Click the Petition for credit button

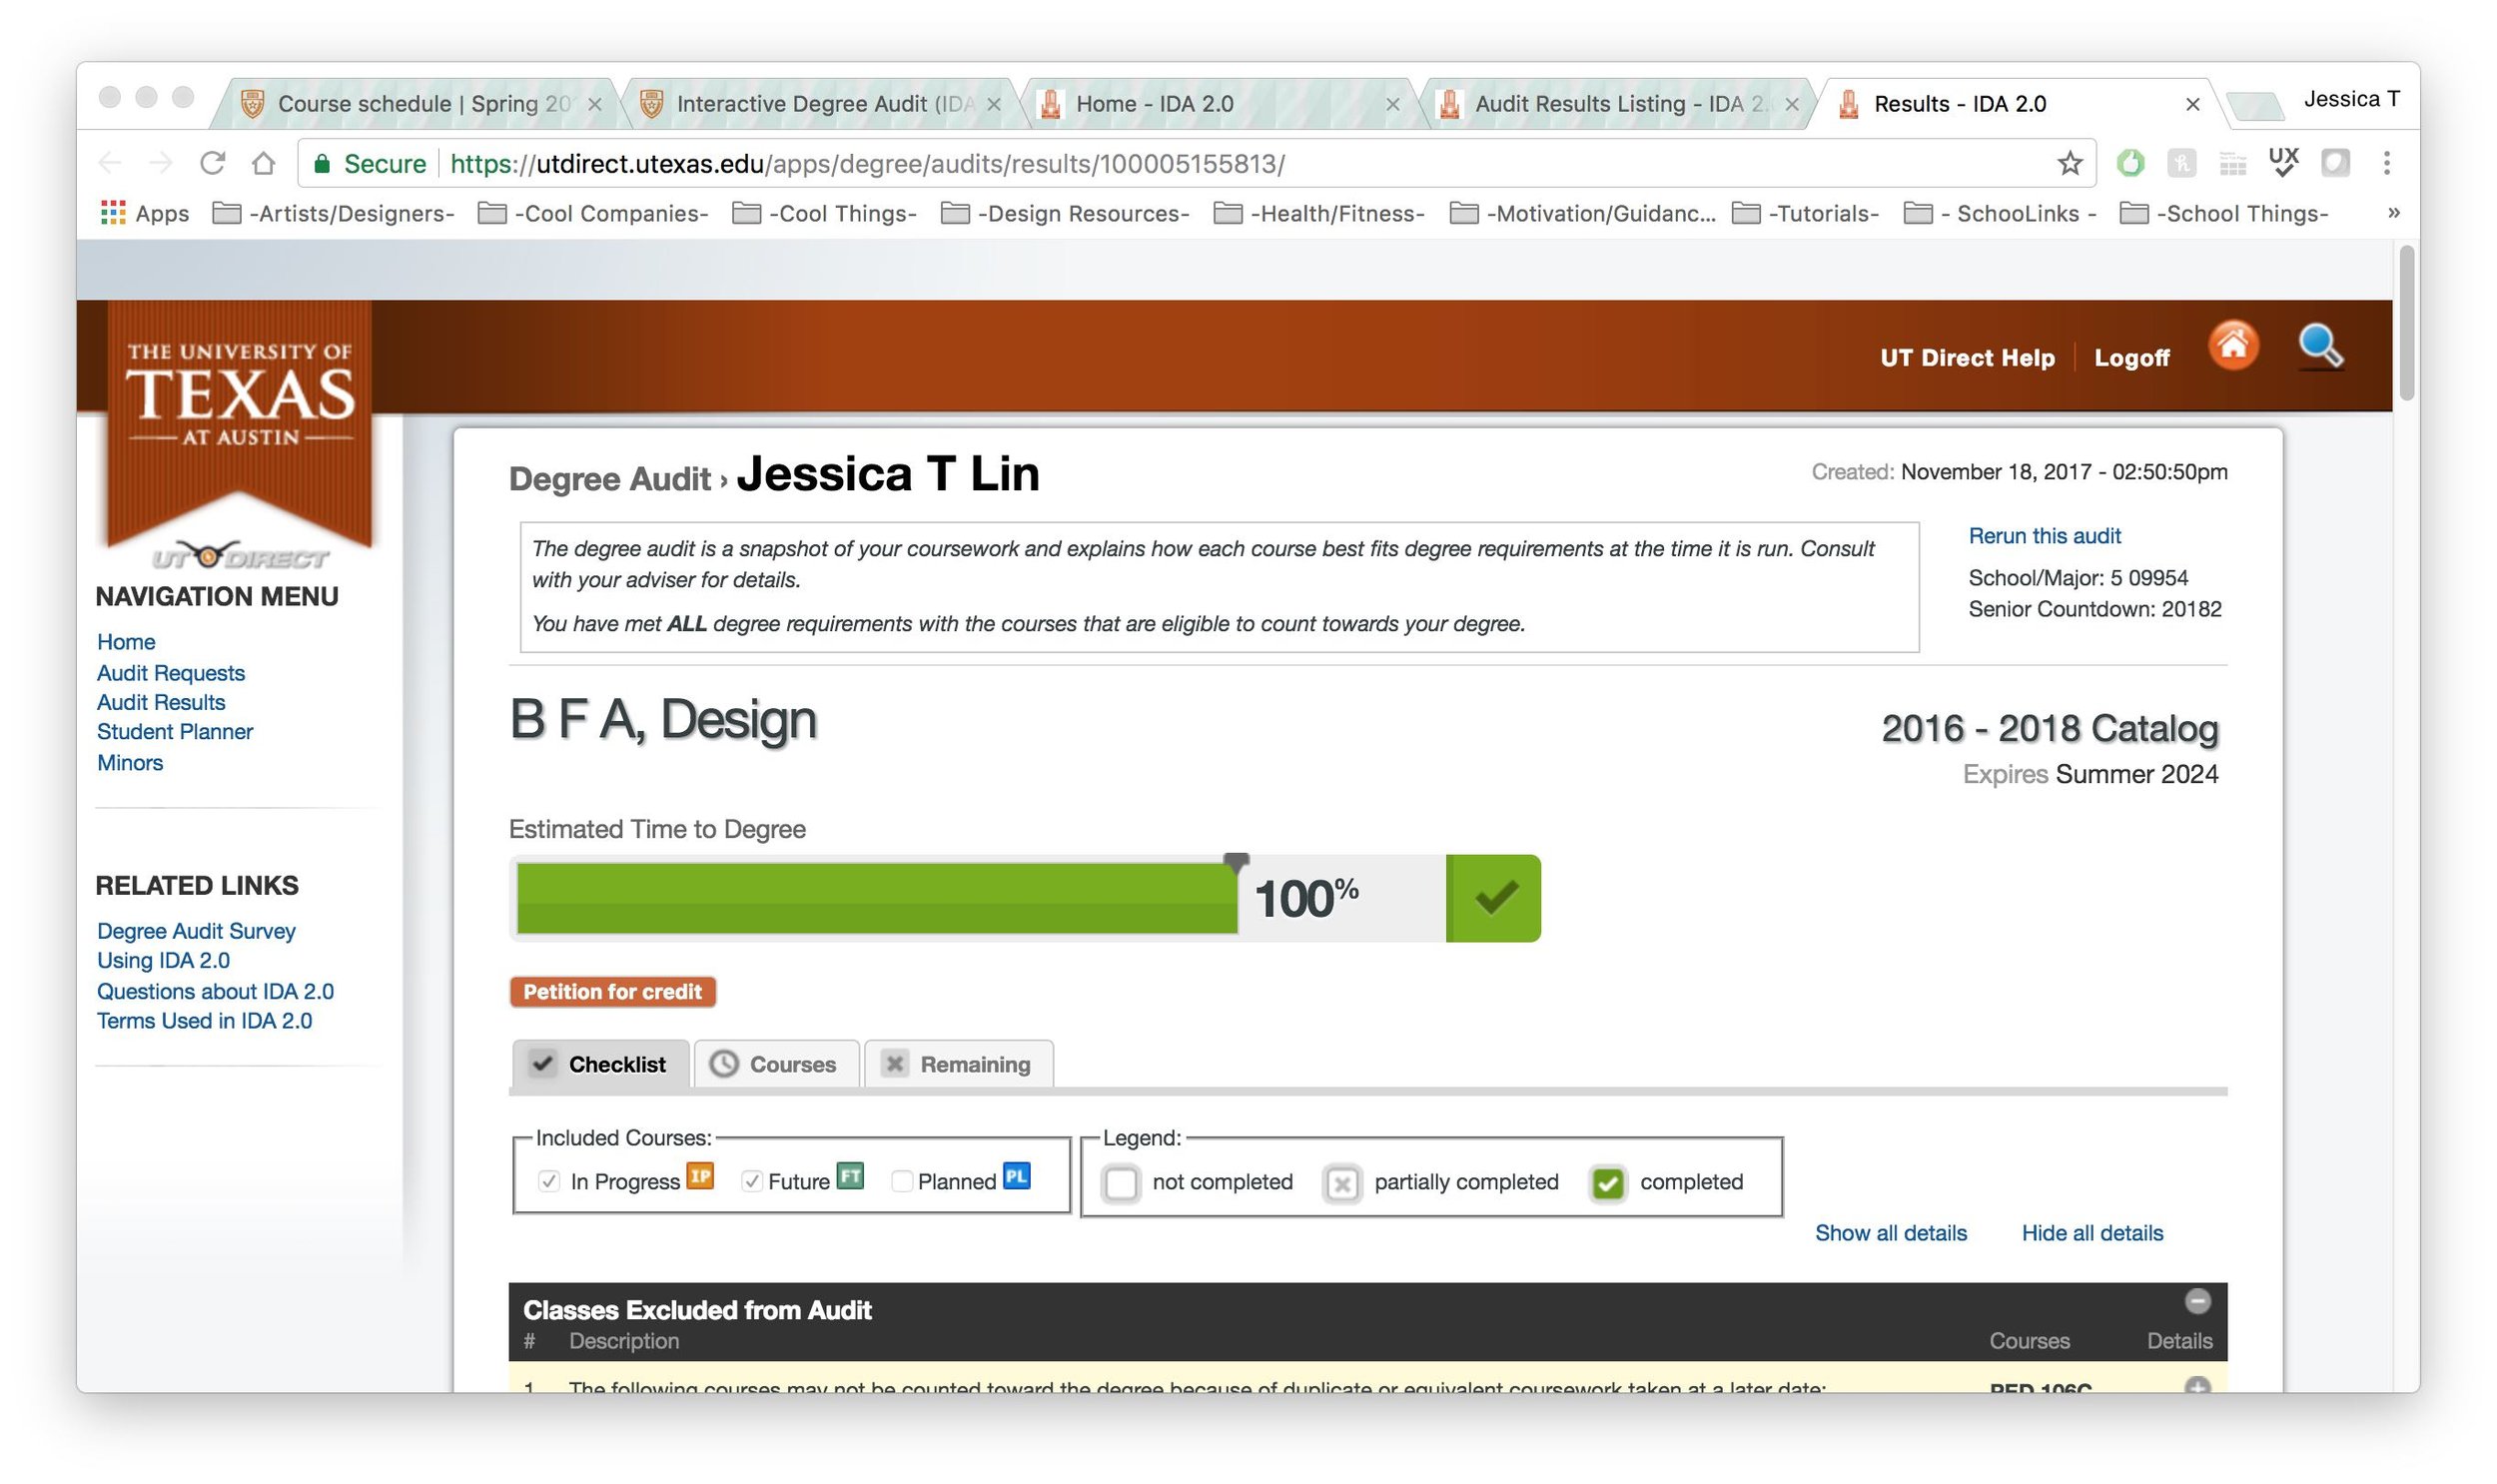point(612,991)
